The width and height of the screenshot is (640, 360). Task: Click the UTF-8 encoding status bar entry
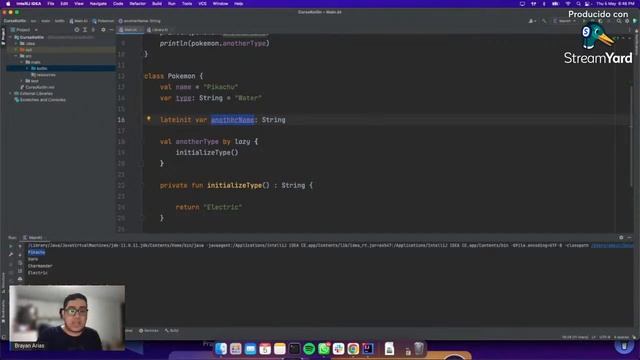605,337
